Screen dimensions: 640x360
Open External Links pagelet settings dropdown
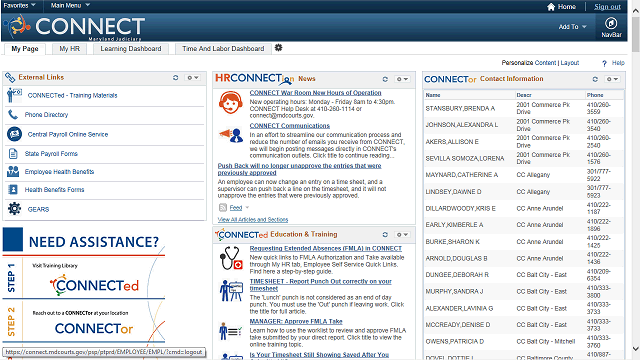tap(193, 78)
